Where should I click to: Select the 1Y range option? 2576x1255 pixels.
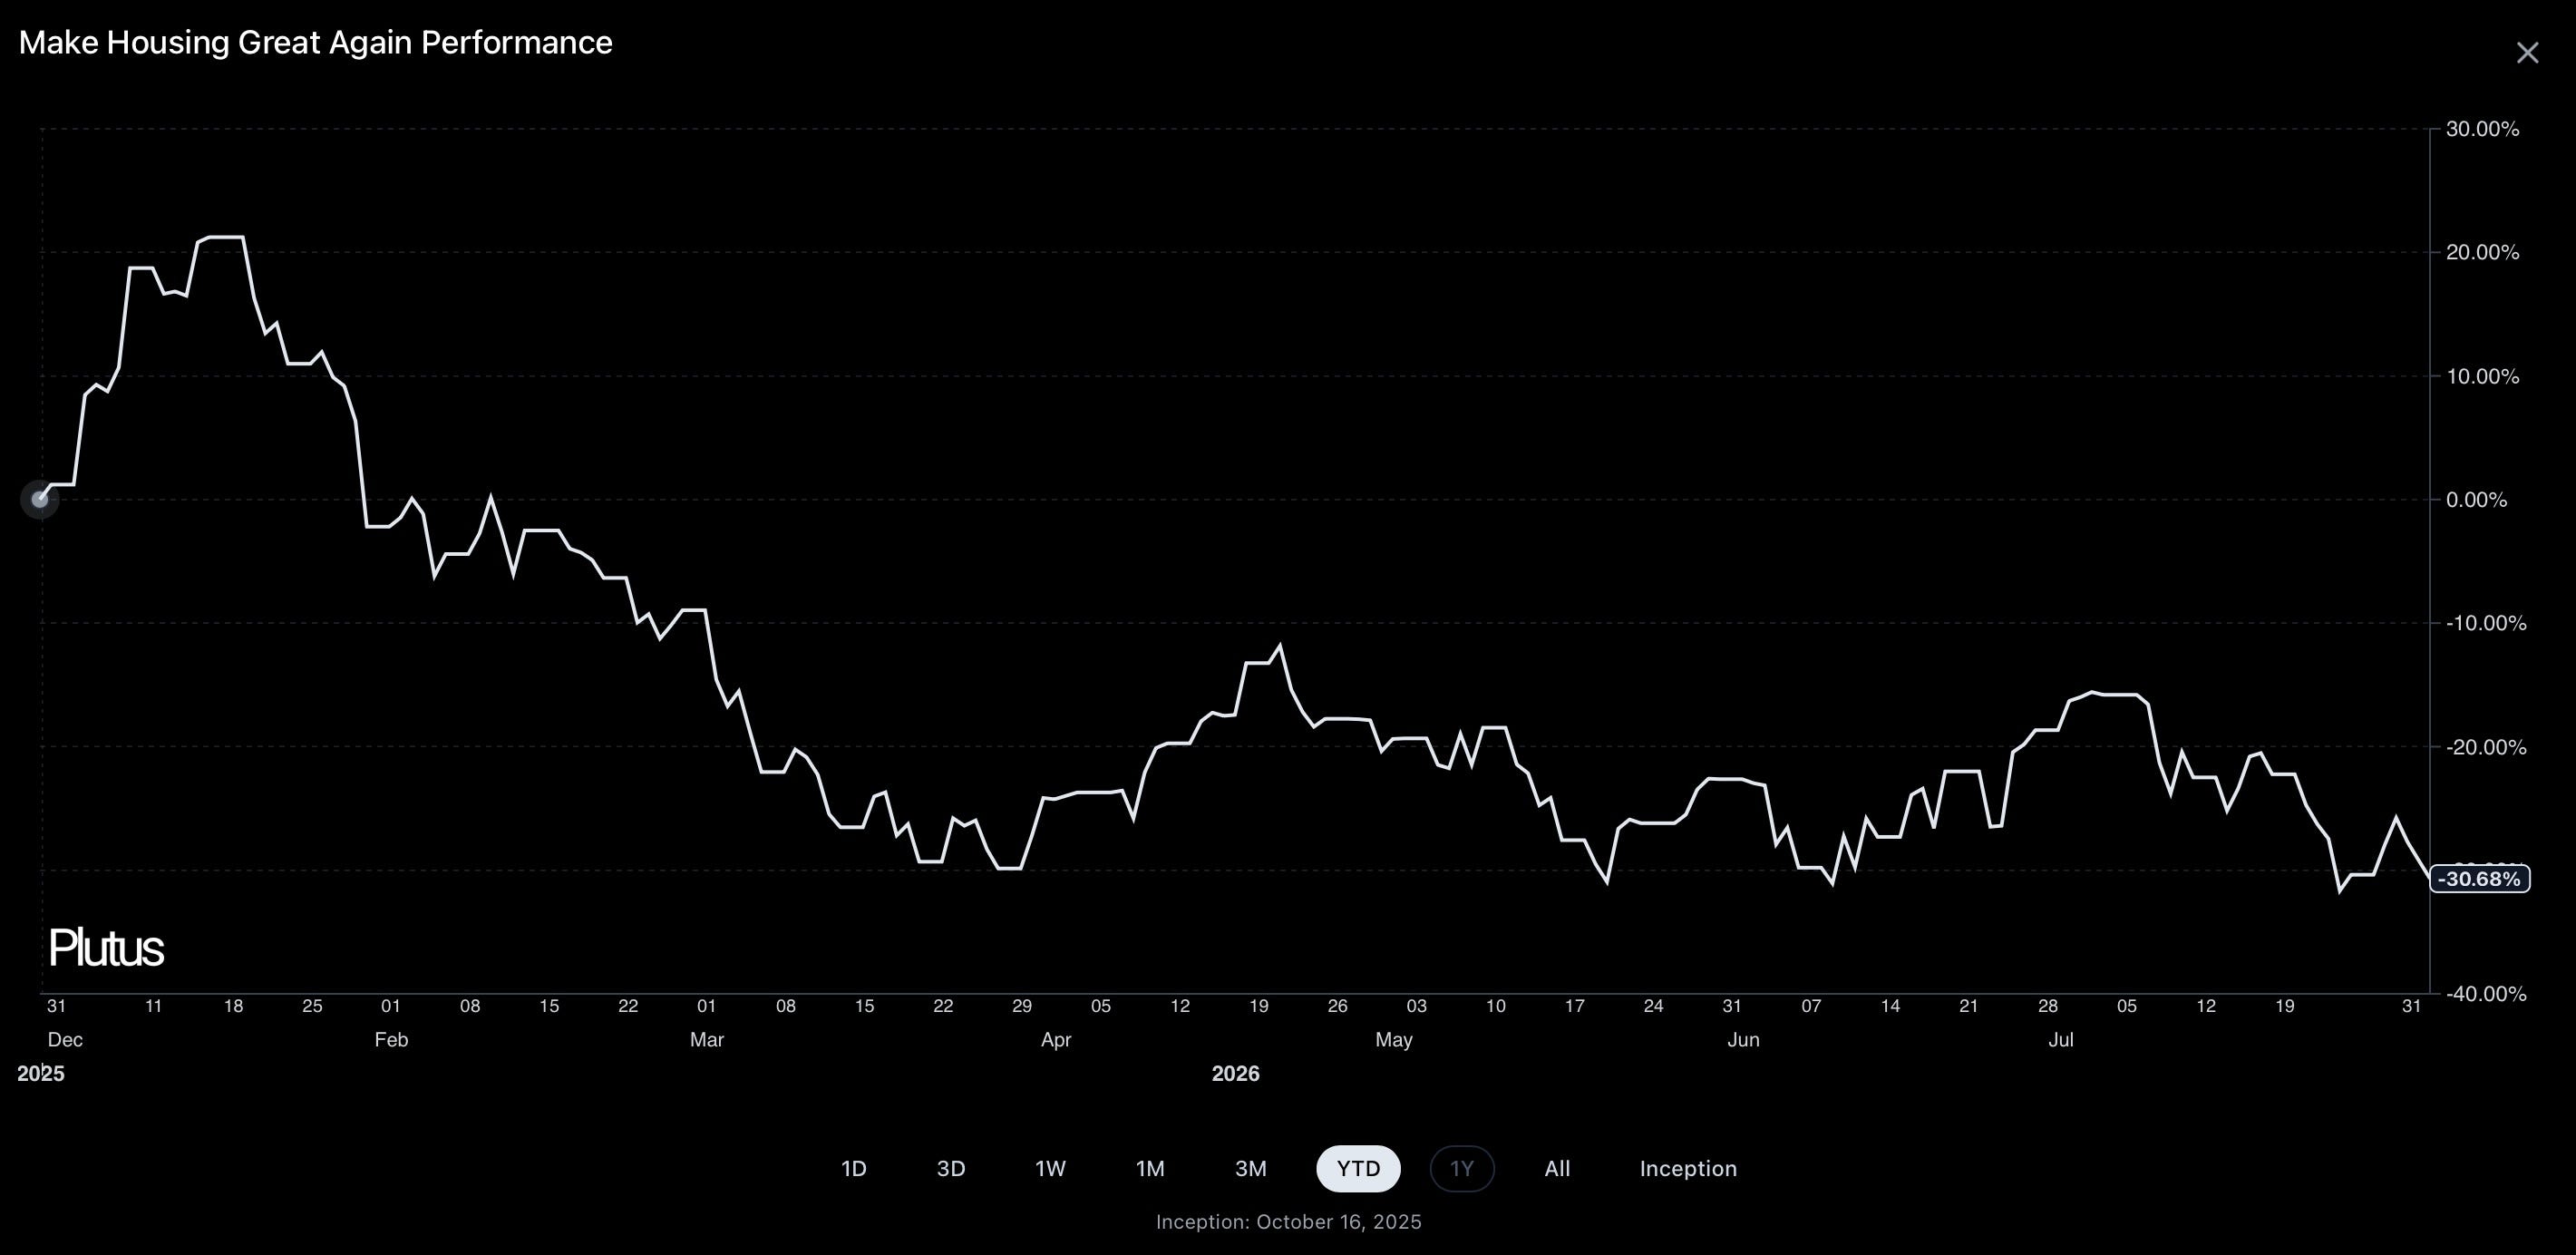(1462, 1168)
